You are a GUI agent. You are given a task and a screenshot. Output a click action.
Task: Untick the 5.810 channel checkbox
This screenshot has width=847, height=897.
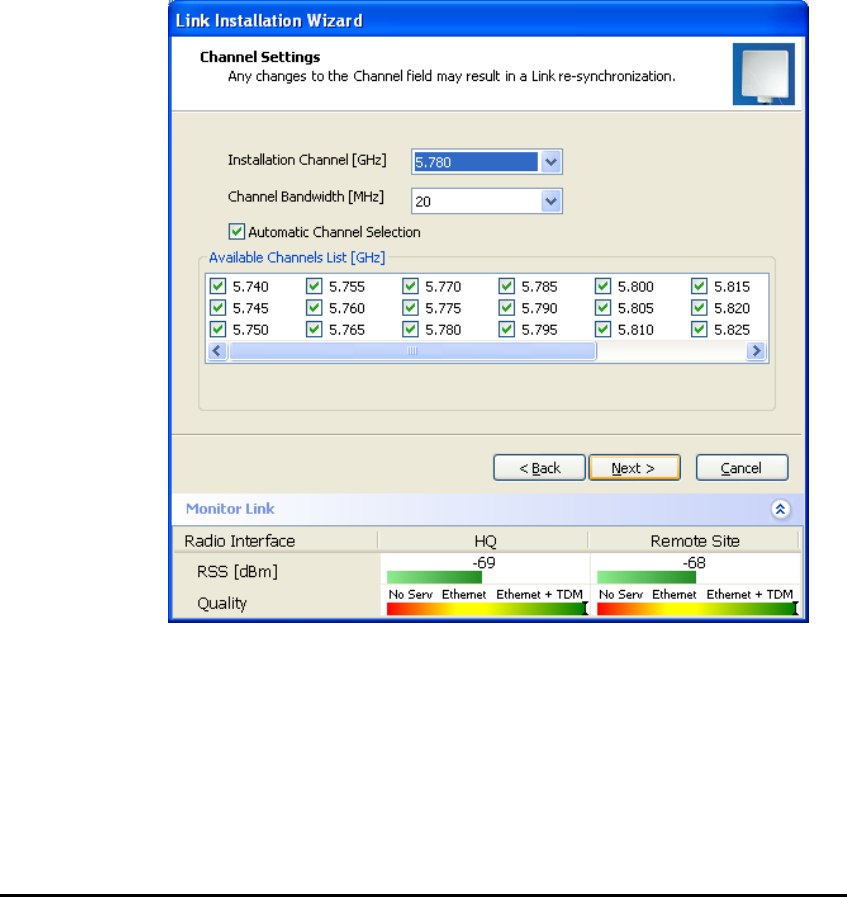click(603, 330)
